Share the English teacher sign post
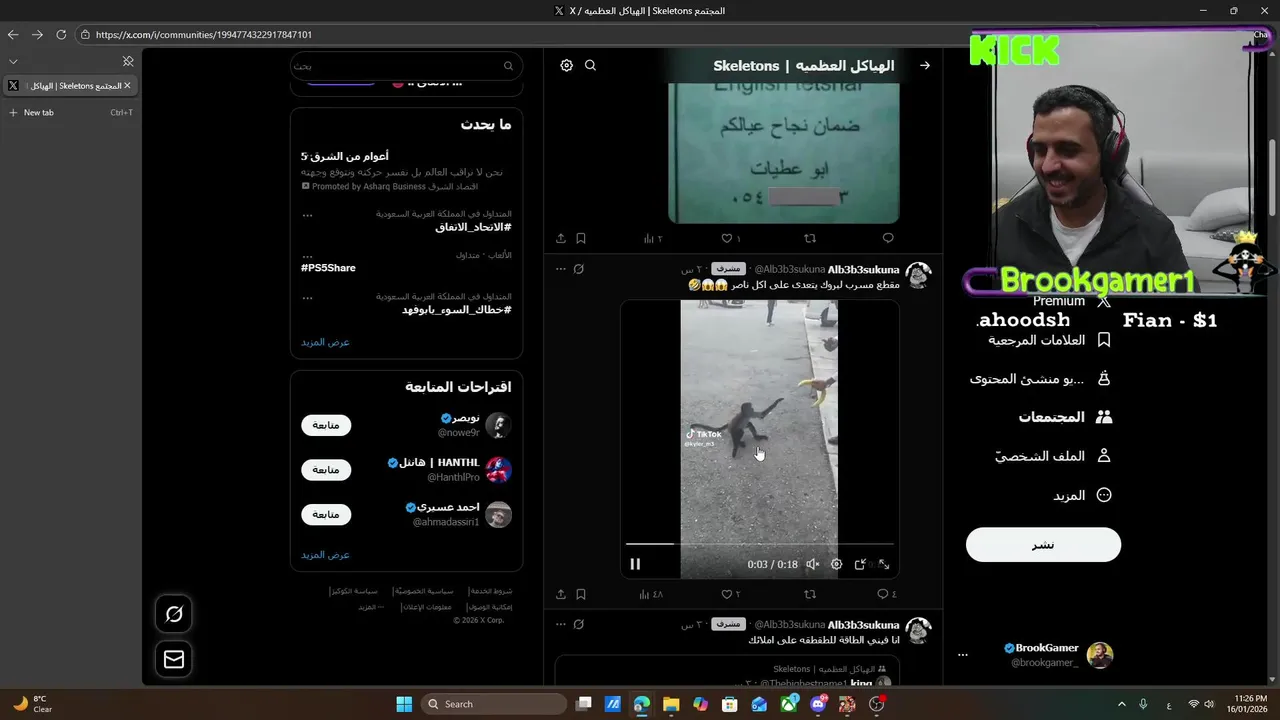This screenshot has width=1280, height=720. pos(561,238)
